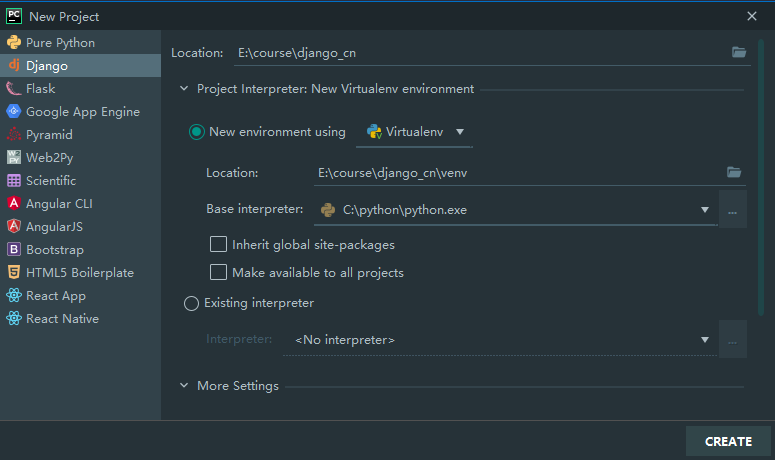Click the Angular CLI label text

(59, 204)
